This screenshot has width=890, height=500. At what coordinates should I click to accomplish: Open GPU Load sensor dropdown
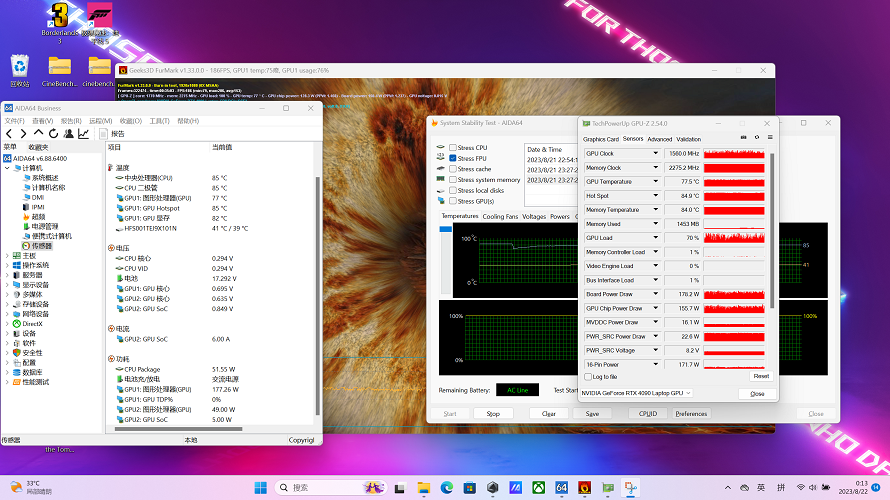tap(656, 238)
